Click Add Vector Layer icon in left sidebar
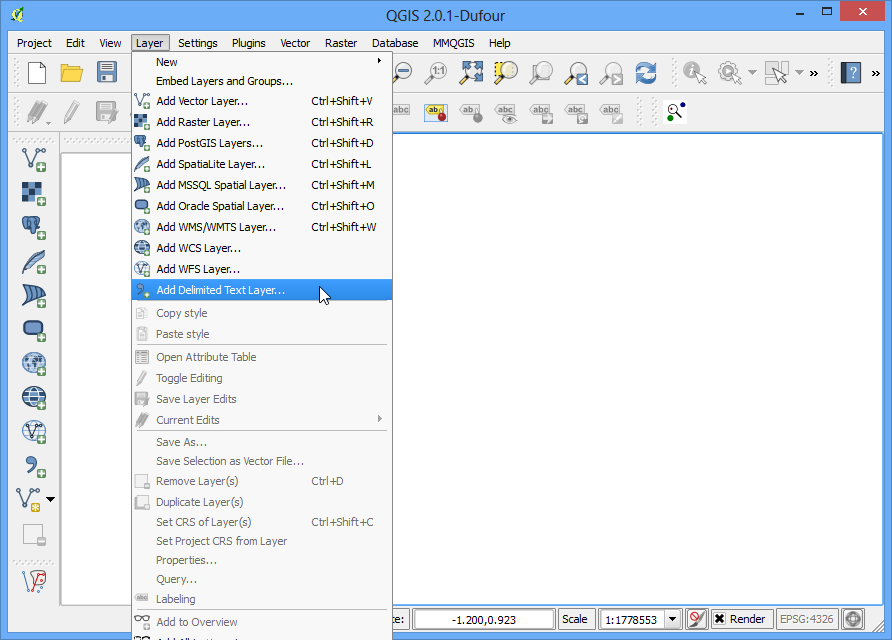 tap(34, 159)
